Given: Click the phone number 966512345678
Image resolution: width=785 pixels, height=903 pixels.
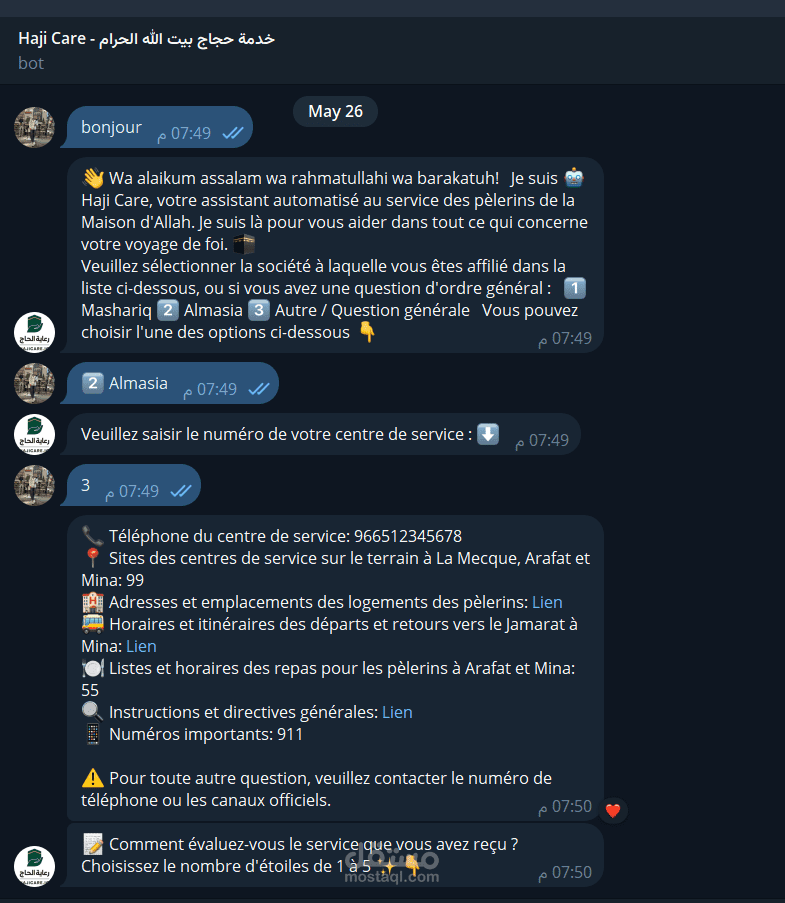Looking at the screenshot, I should 408,536.
